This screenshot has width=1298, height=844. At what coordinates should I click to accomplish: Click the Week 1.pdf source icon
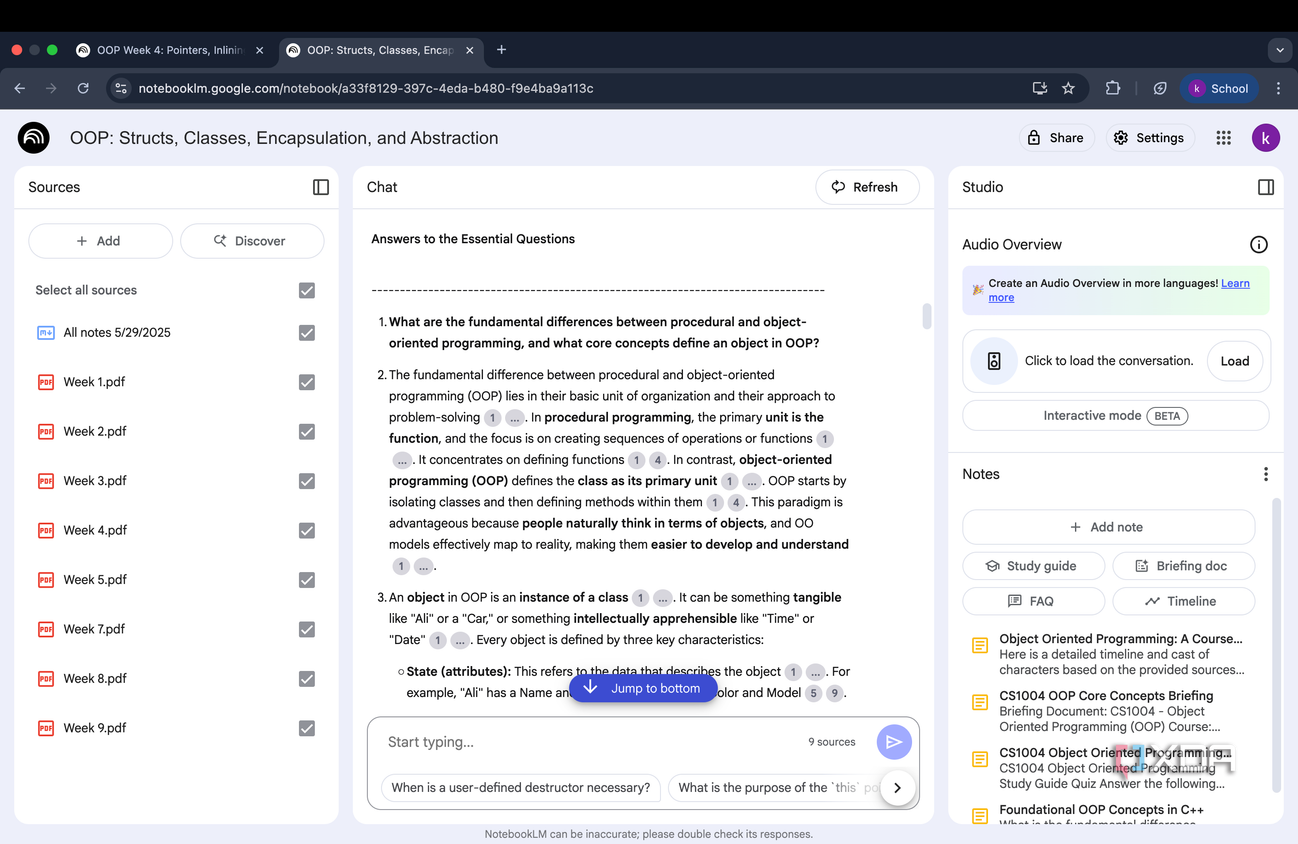click(x=46, y=382)
